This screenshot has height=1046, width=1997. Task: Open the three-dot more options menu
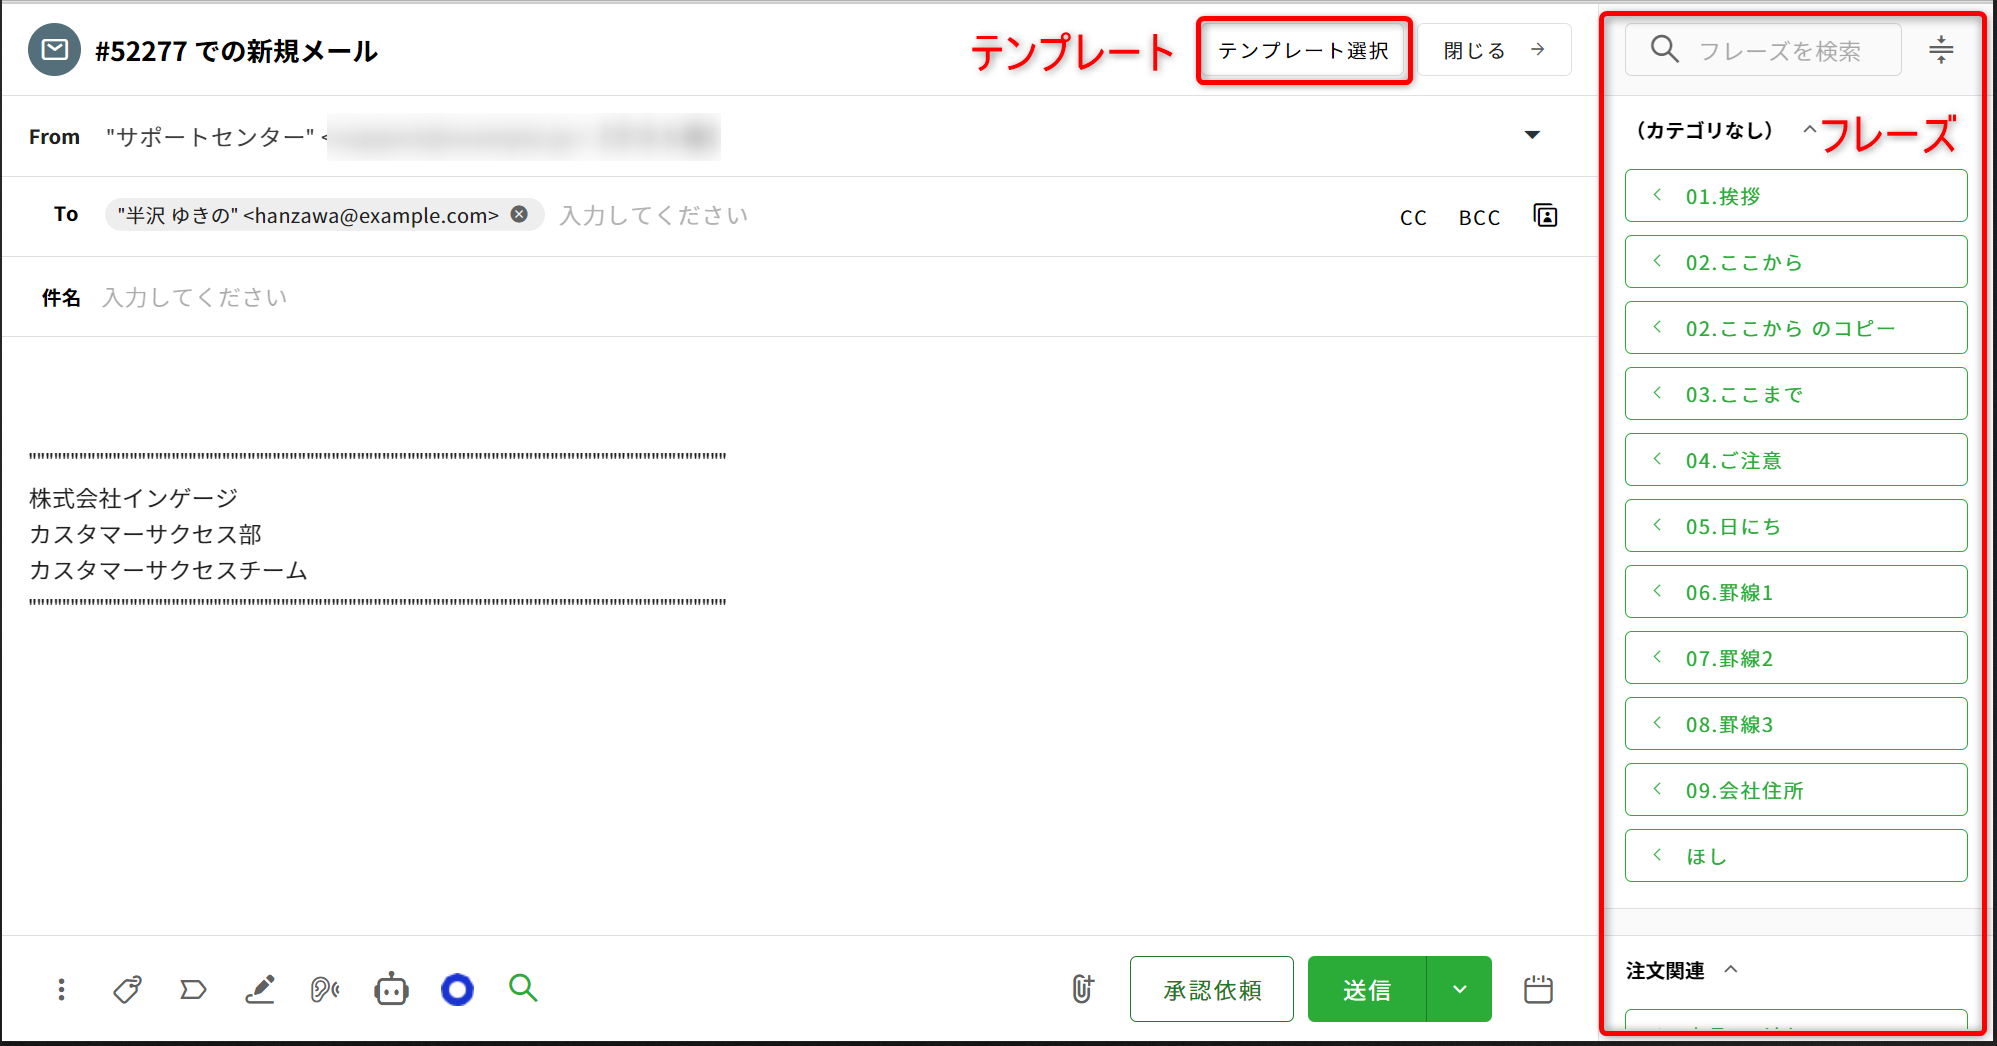click(x=61, y=989)
